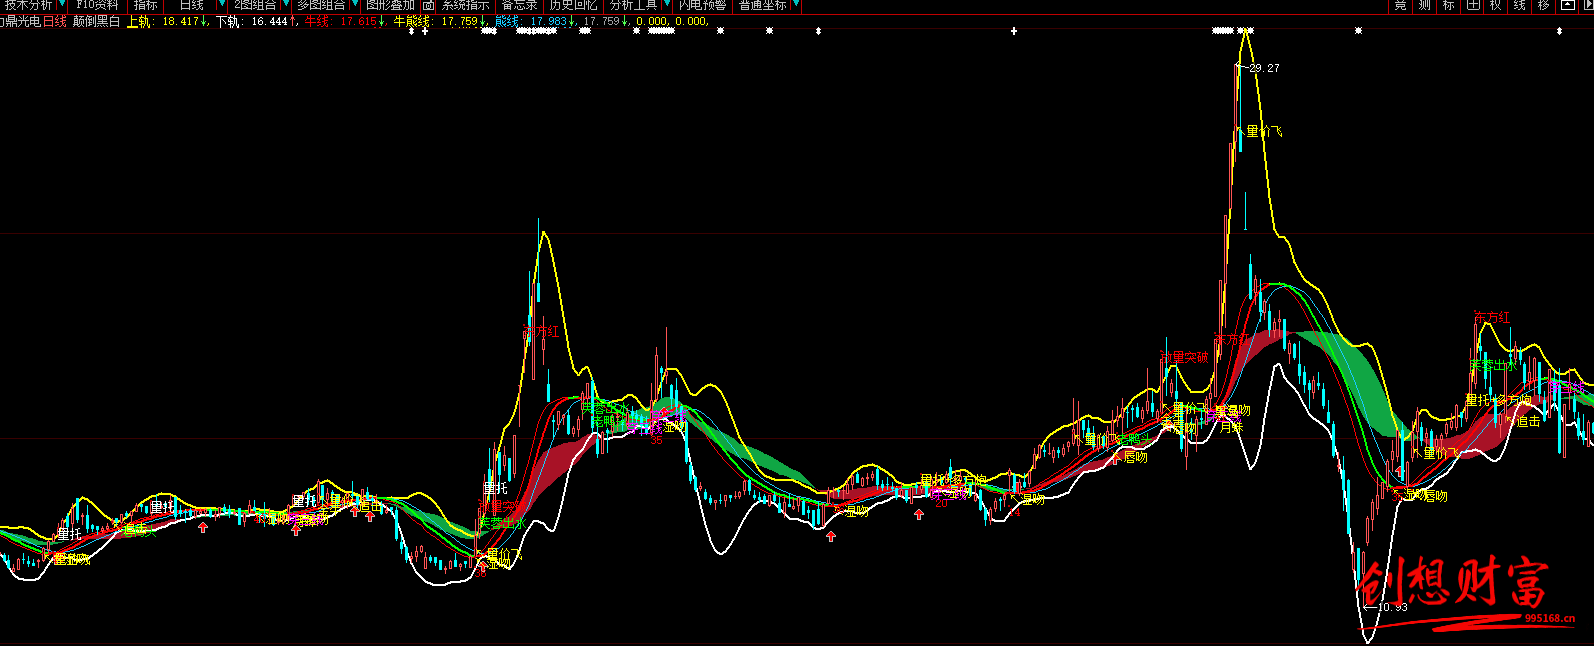This screenshot has height=646, width=1594.
Task: Click the 颠倒黑白 indicator name
Action: coord(96,21)
